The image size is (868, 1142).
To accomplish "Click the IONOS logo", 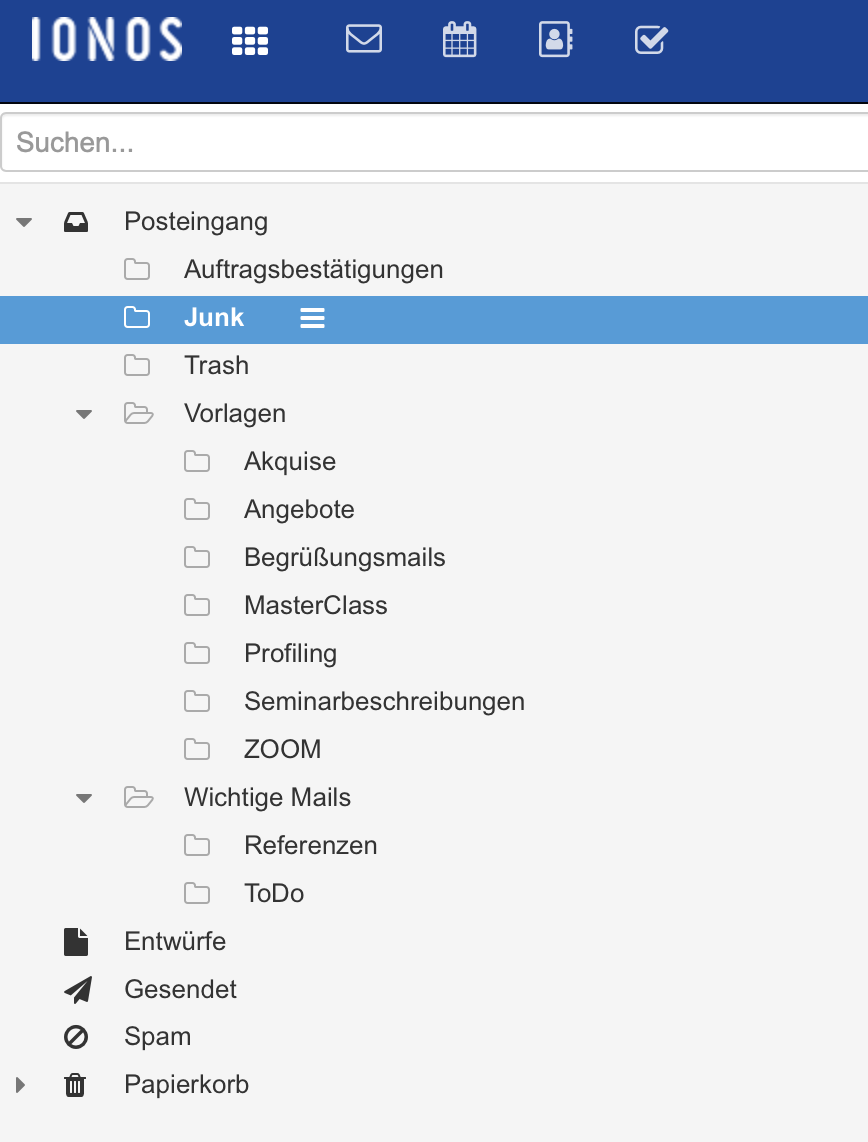I will point(107,40).
